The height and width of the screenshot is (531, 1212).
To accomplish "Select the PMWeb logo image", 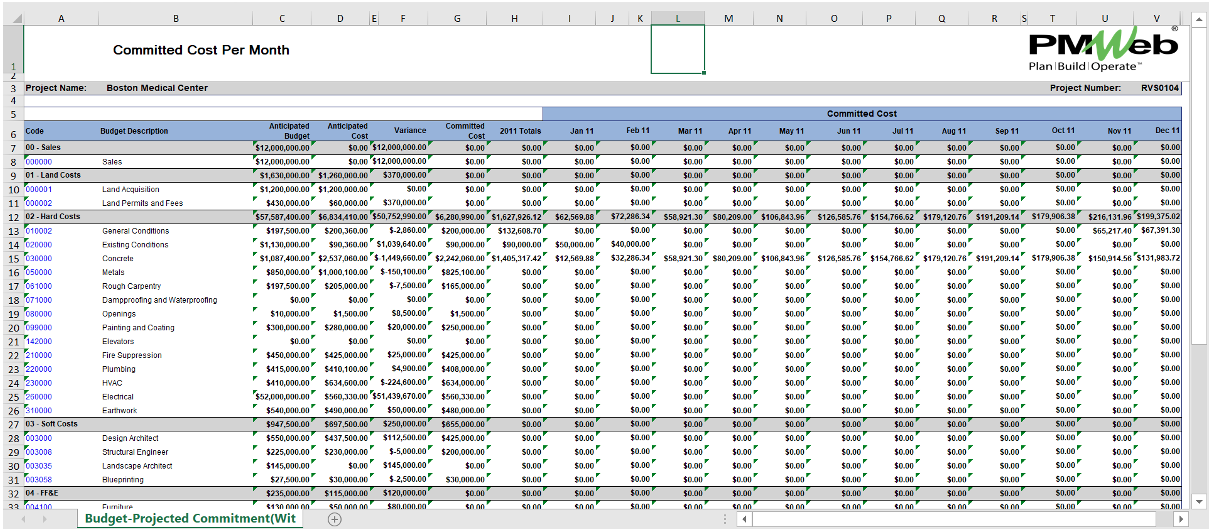I will [1104, 48].
